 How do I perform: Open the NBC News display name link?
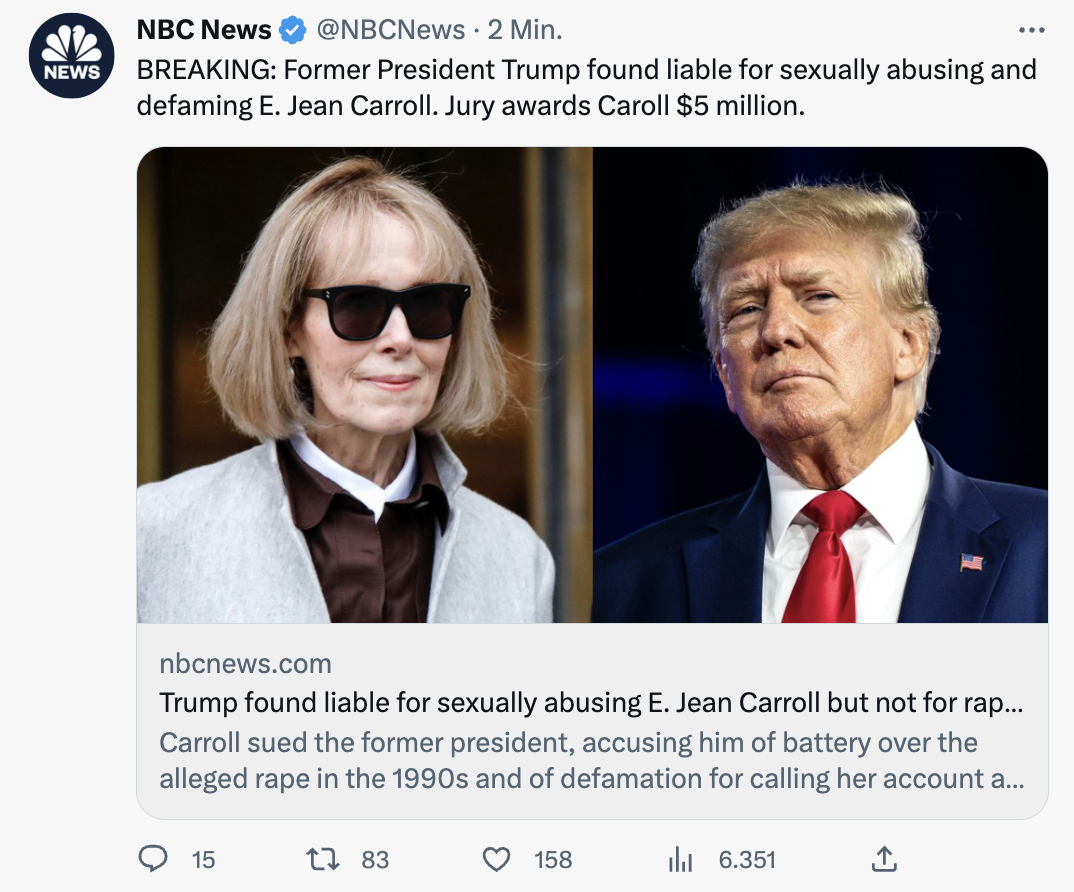point(204,31)
